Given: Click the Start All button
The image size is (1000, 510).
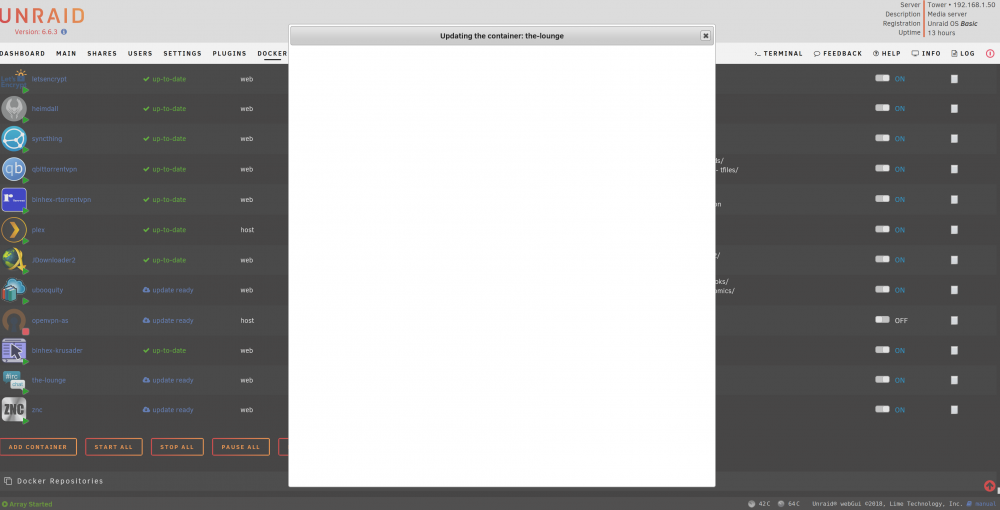Looking at the screenshot, I should (x=114, y=447).
